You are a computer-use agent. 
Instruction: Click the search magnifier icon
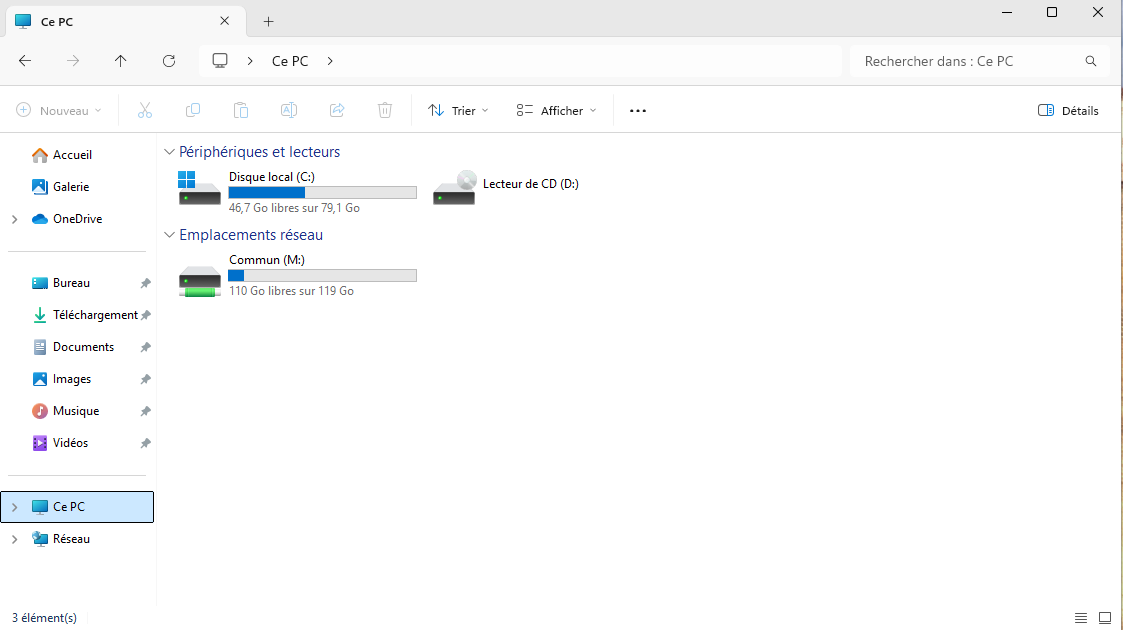pos(1091,61)
